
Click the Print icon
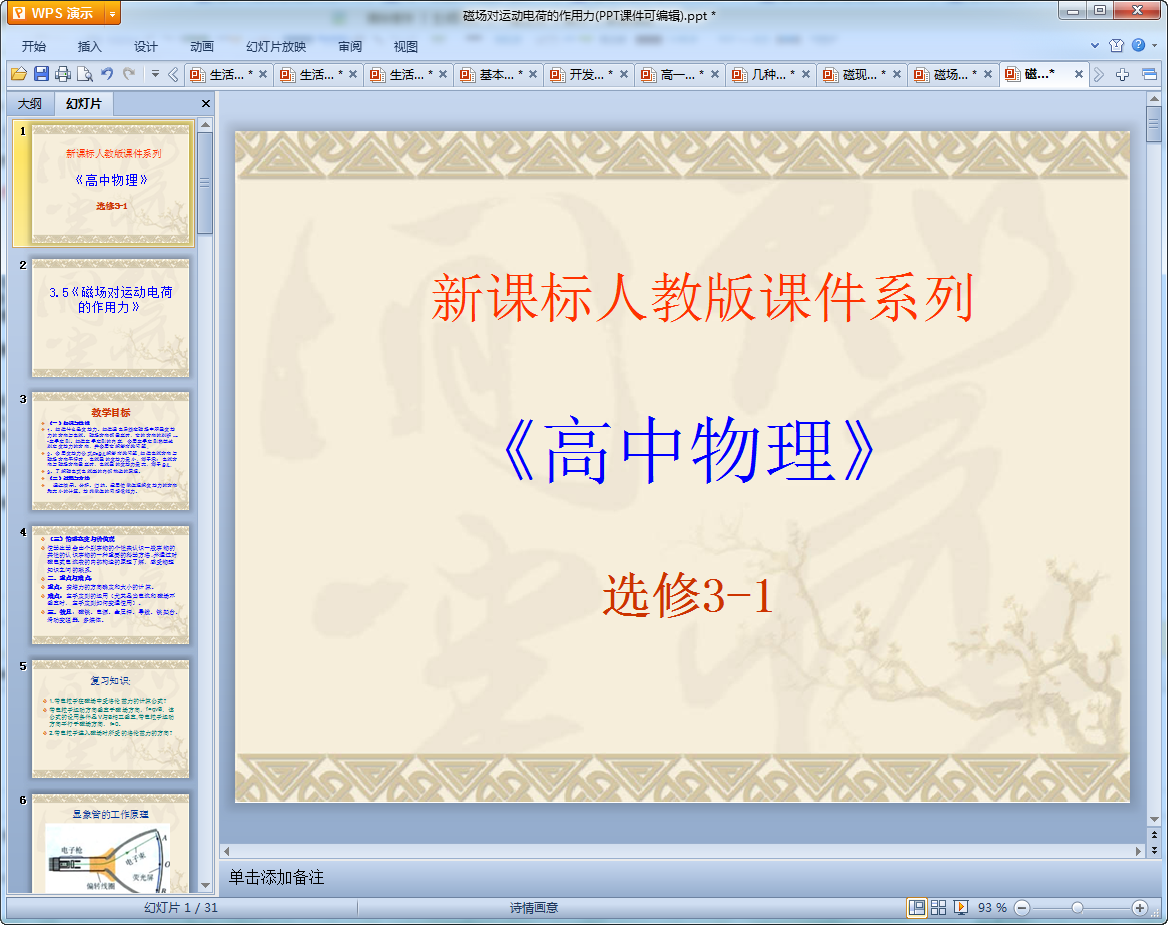62,73
